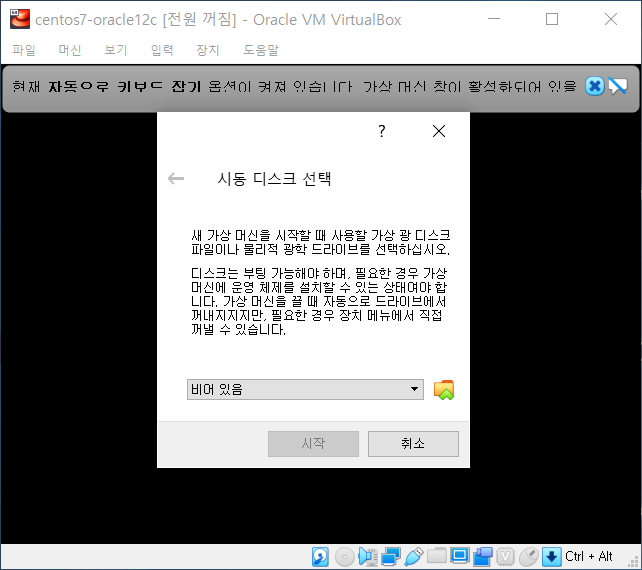
Task: Open the 입력 menu
Action: [162, 50]
